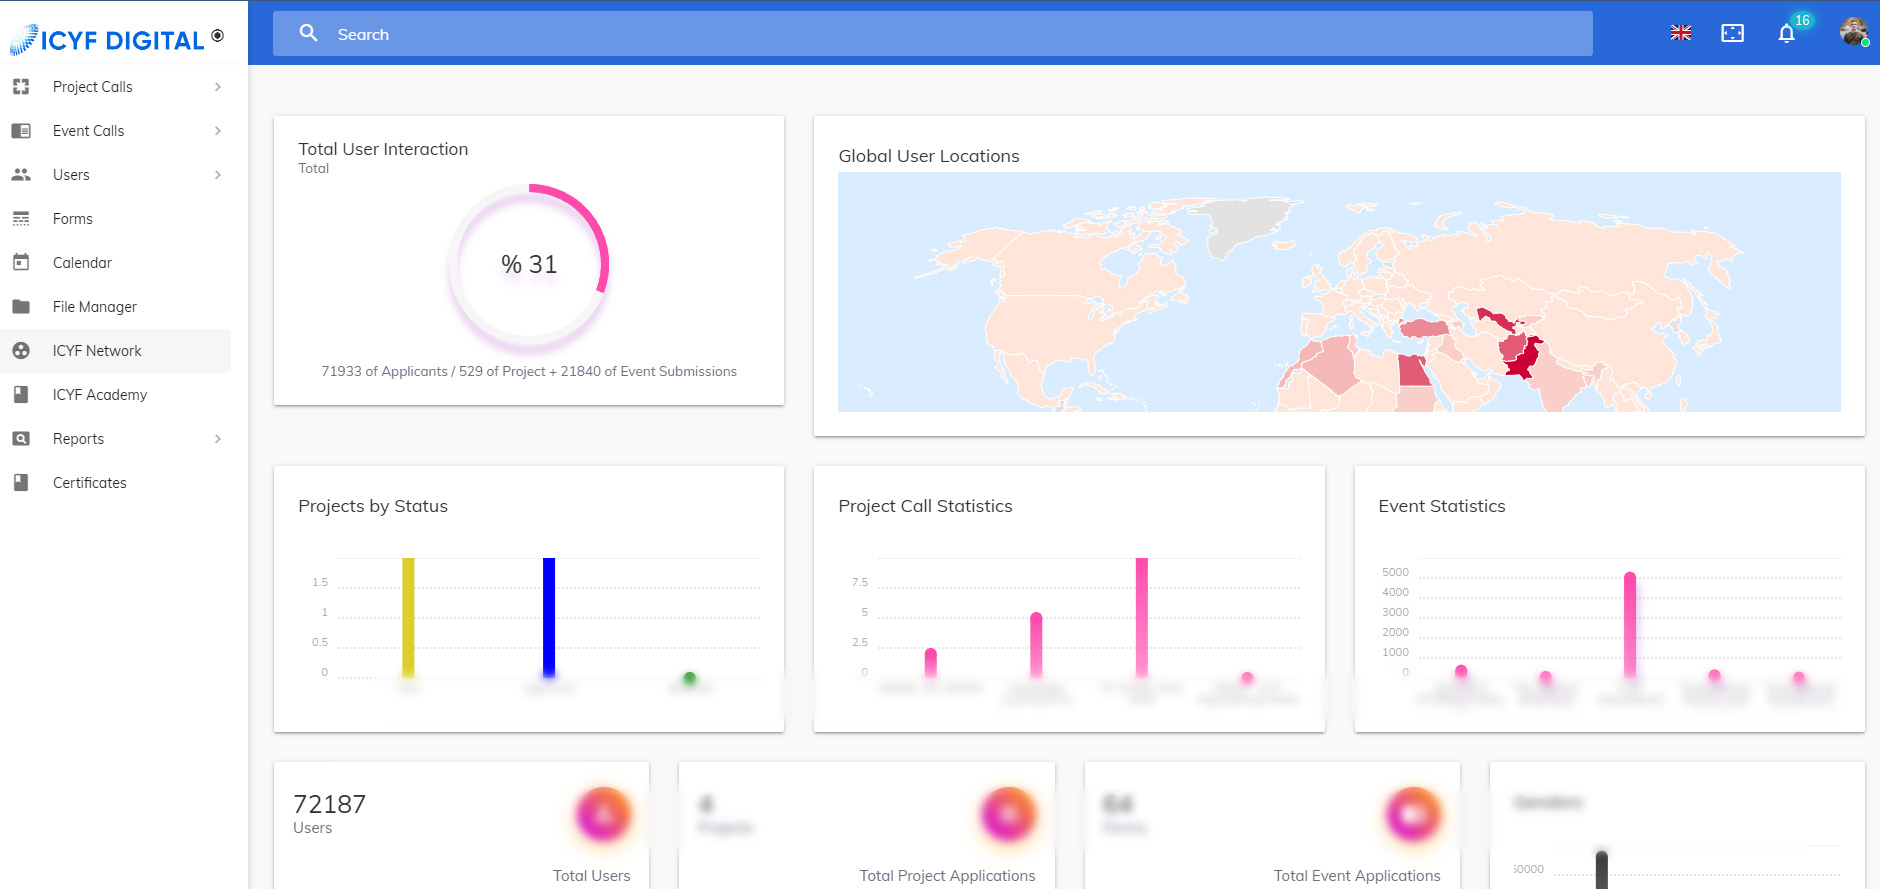Viewport: 1880px width, 889px height.
Task: Click the Total Project Applications label
Action: pos(947,876)
